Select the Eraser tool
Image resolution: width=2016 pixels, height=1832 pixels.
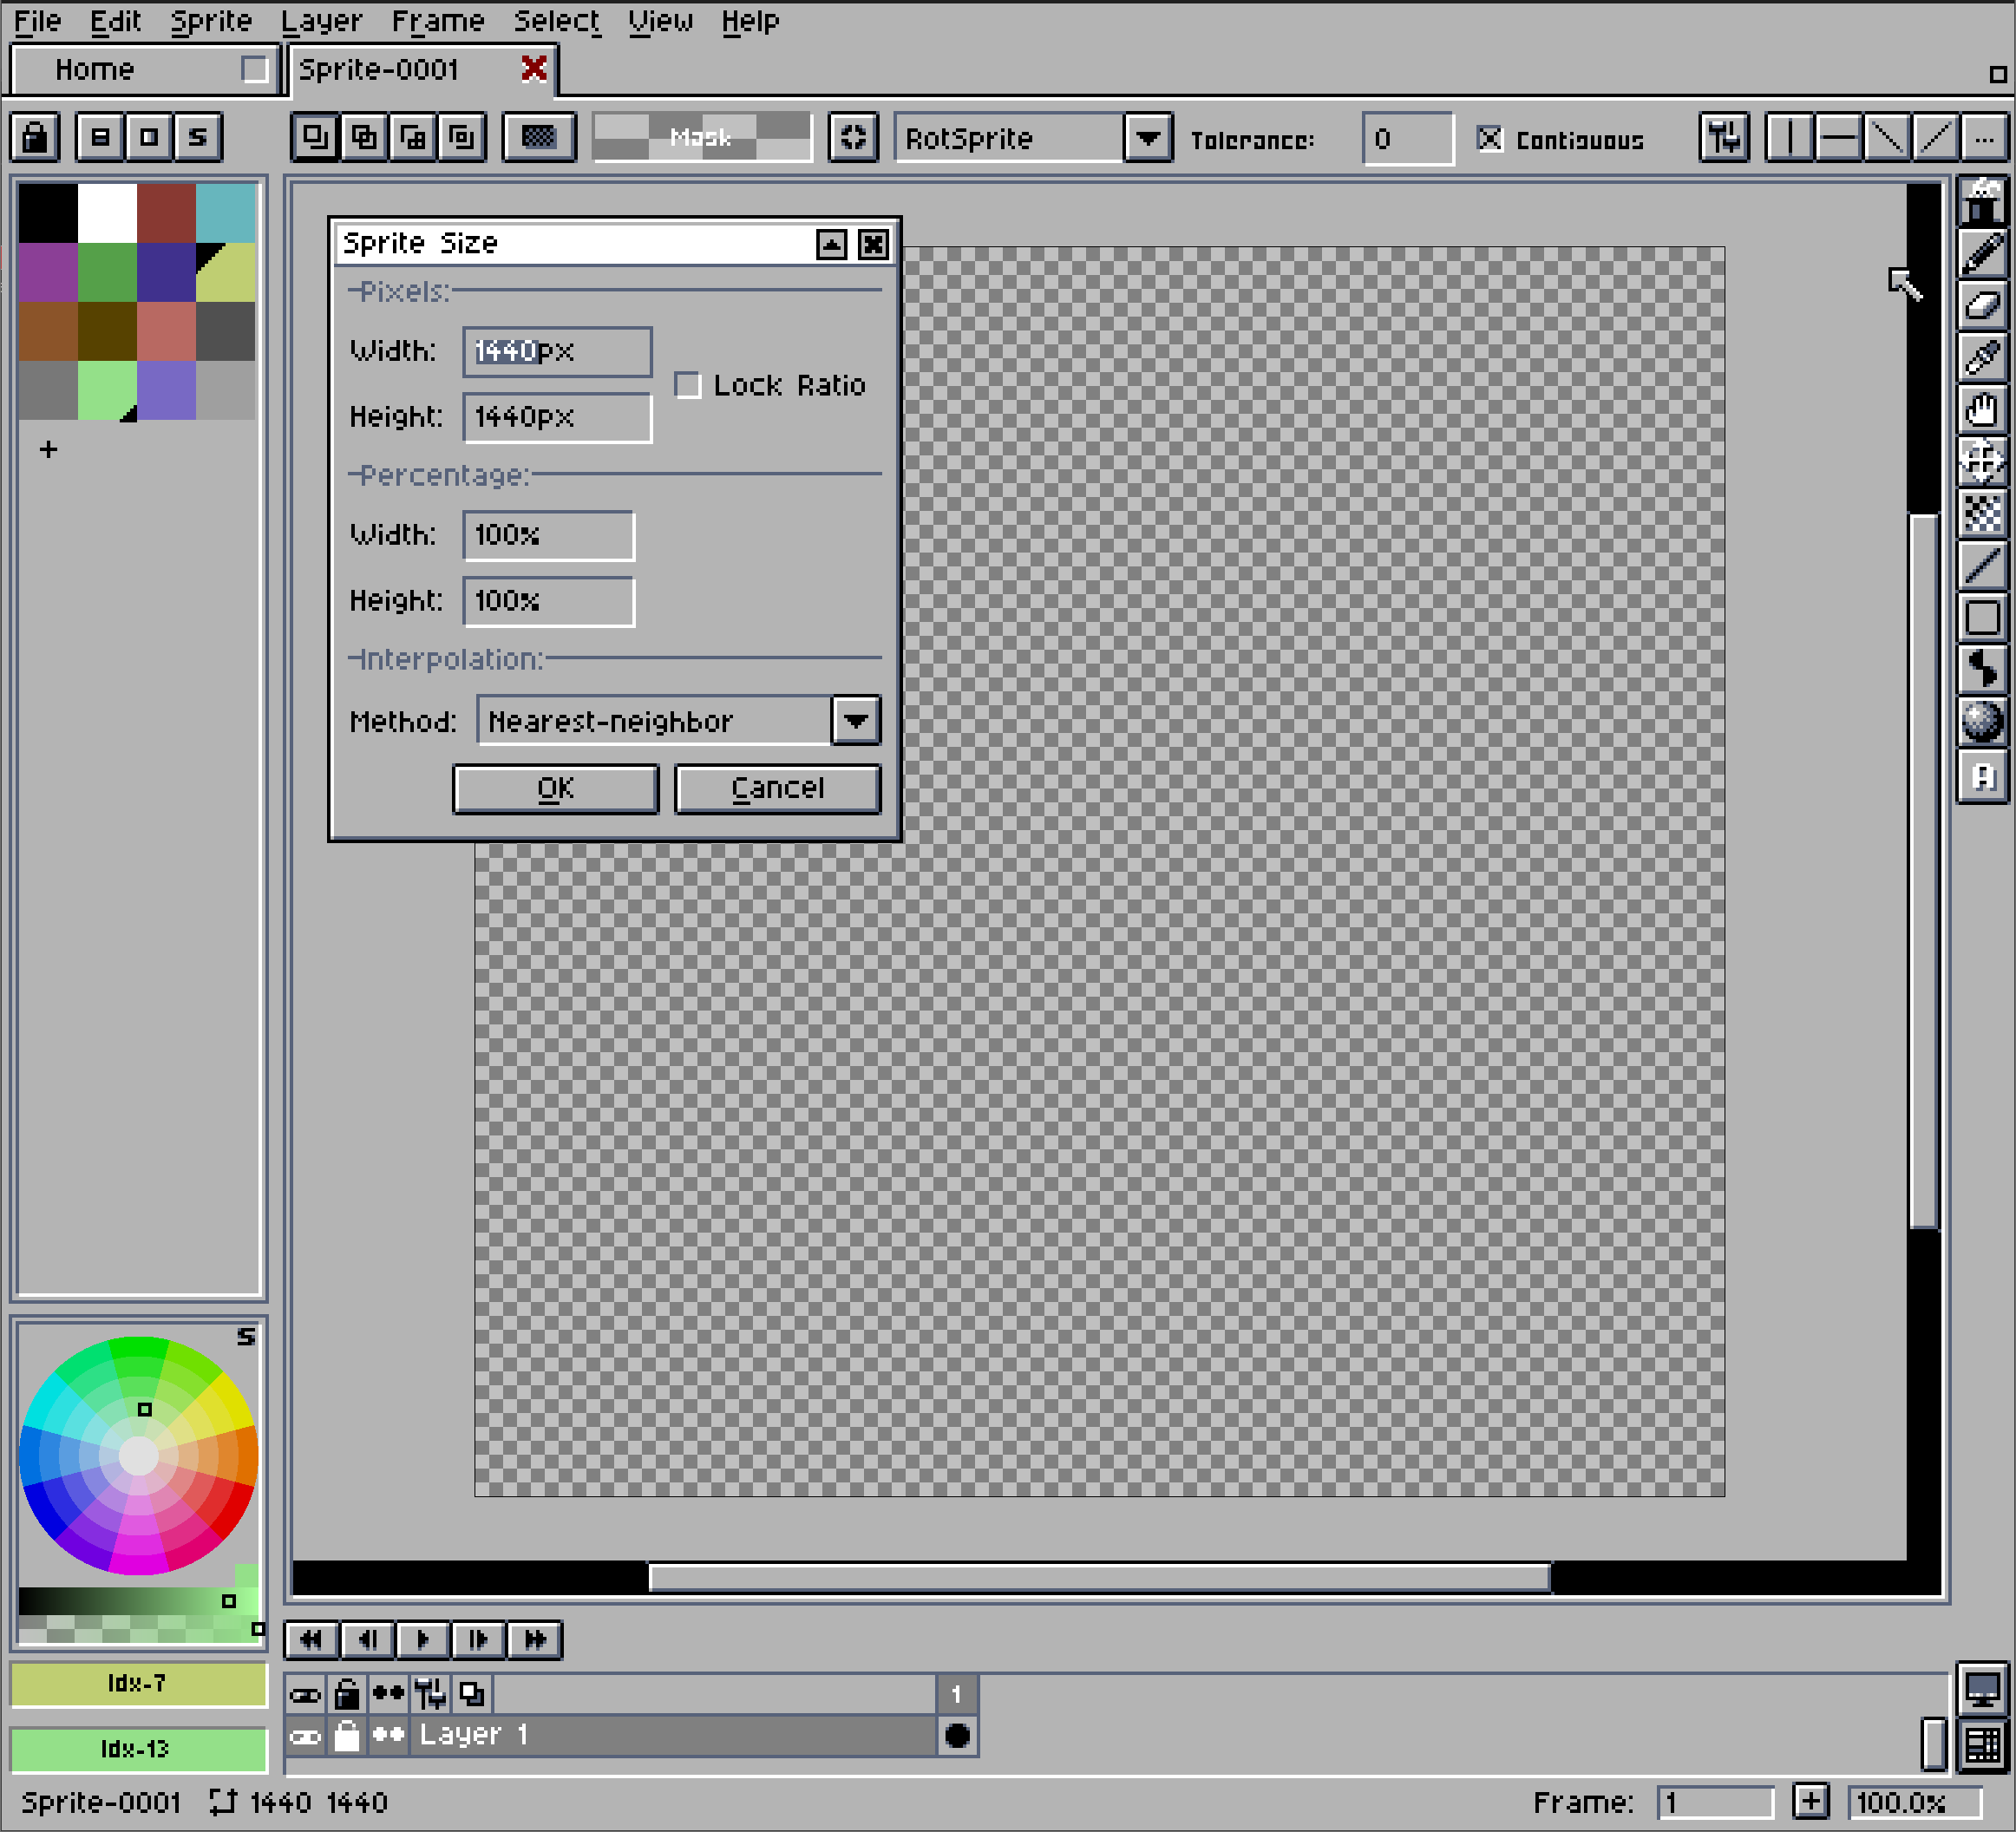[x=1982, y=306]
